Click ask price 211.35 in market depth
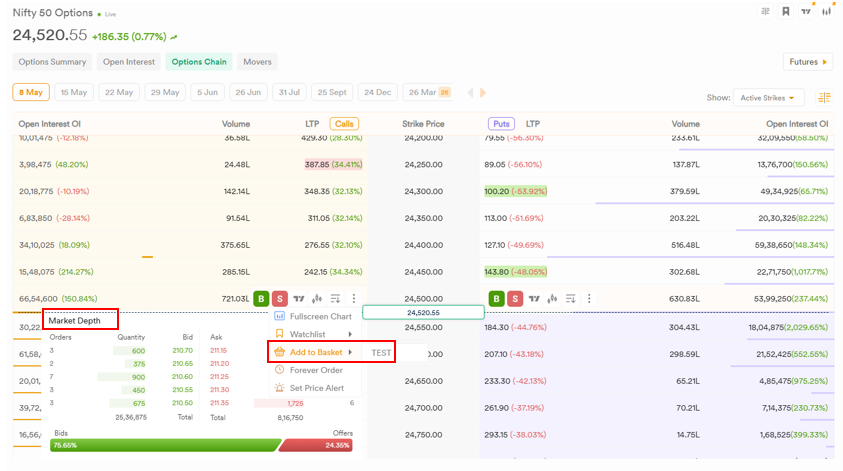The height and width of the screenshot is (471, 843). [219, 403]
